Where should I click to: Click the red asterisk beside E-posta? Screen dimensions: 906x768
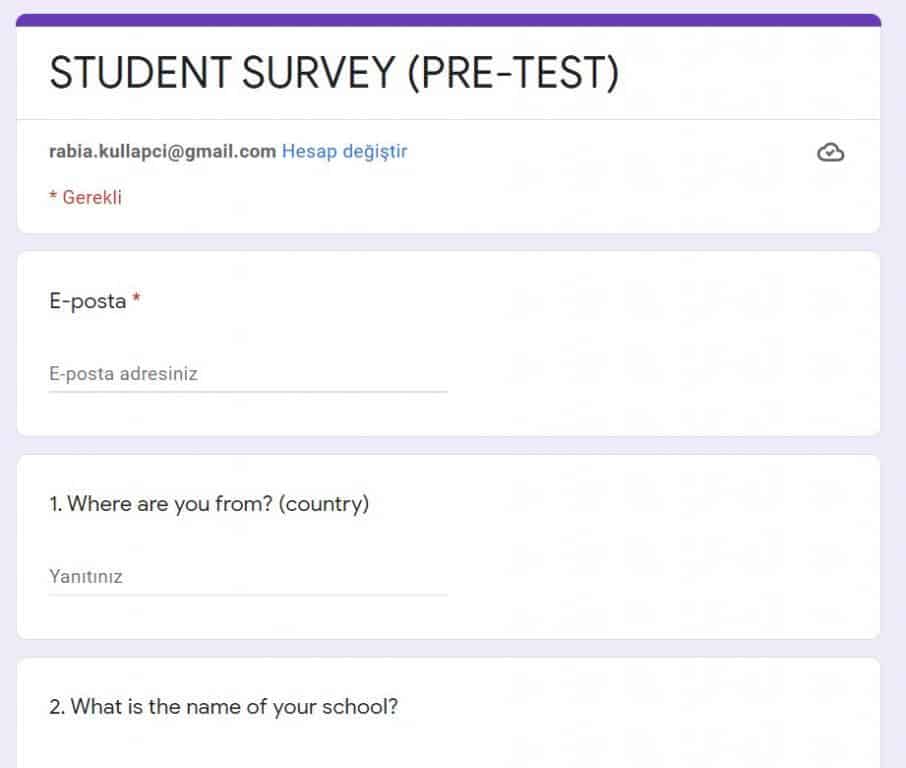[x=136, y=300]
